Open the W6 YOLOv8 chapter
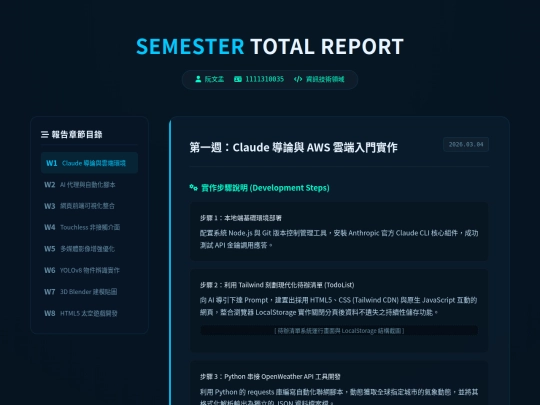Screen dimensions: 540x405 pos(89,270)
